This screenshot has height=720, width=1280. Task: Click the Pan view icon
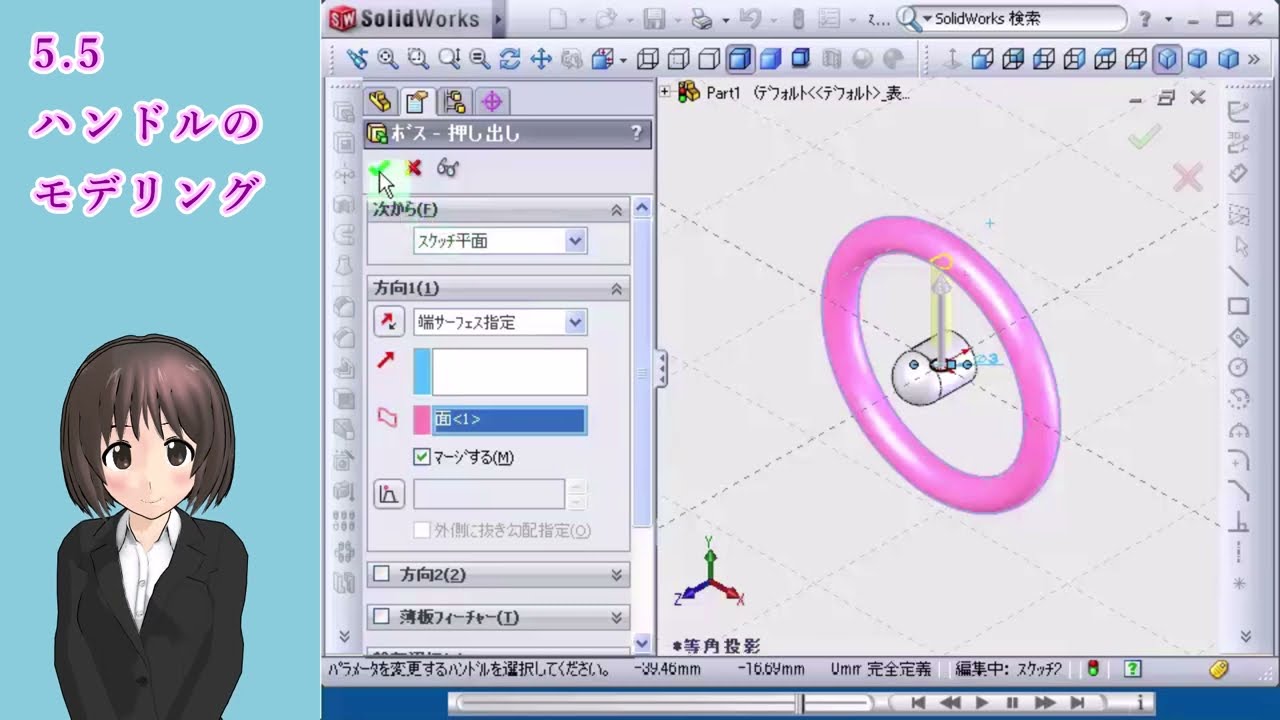point(541,59)
